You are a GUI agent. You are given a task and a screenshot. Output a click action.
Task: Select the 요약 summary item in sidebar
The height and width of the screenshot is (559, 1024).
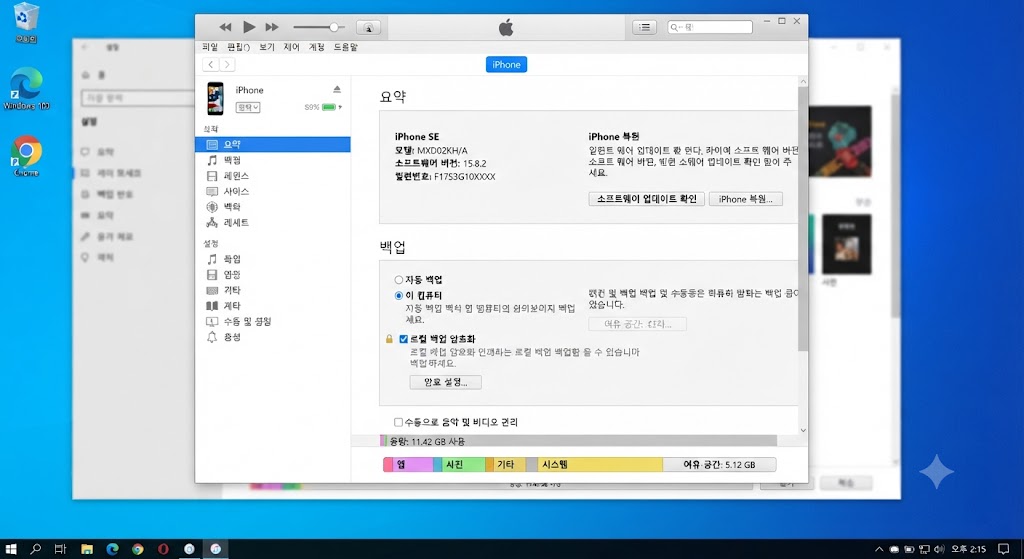pos(273,144)
